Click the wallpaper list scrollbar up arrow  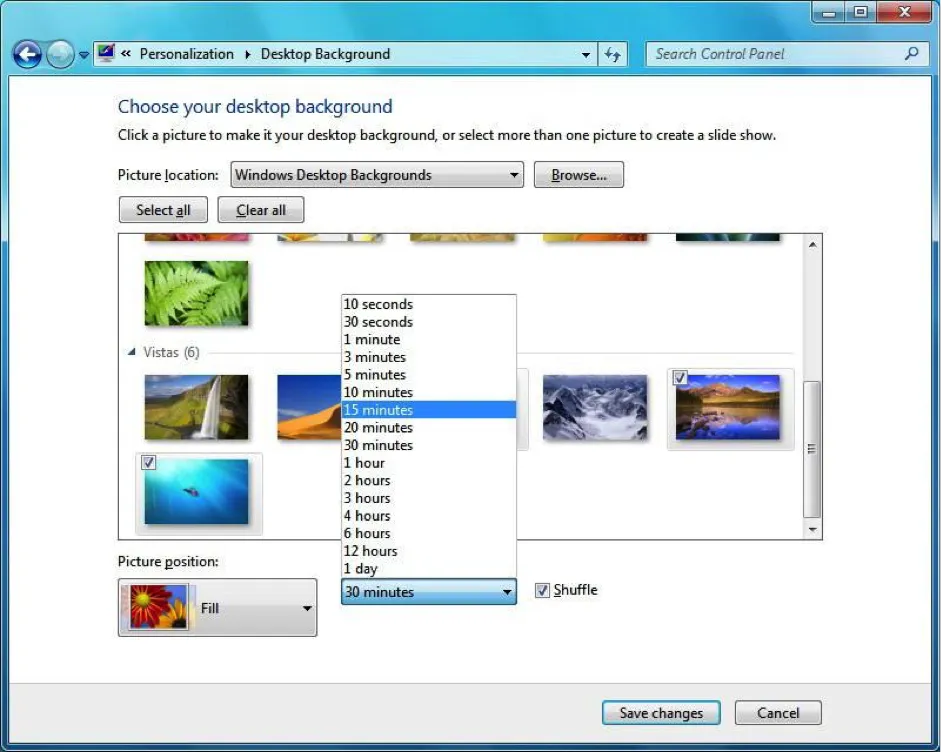click(x=812, y=245)
